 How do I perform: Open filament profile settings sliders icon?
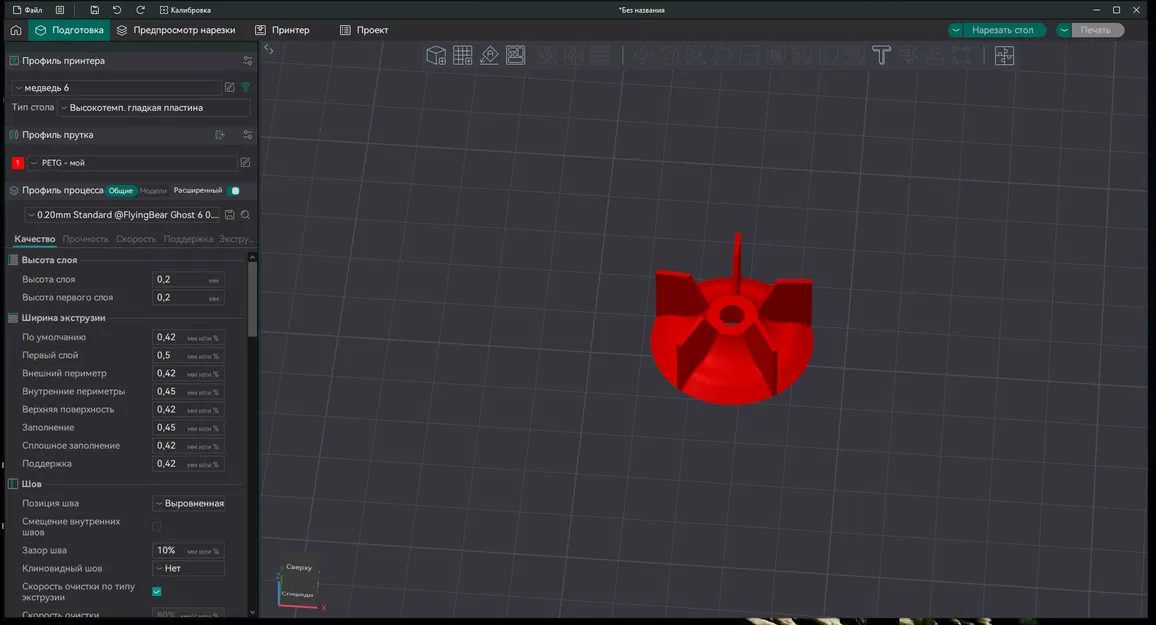[247, 135]
